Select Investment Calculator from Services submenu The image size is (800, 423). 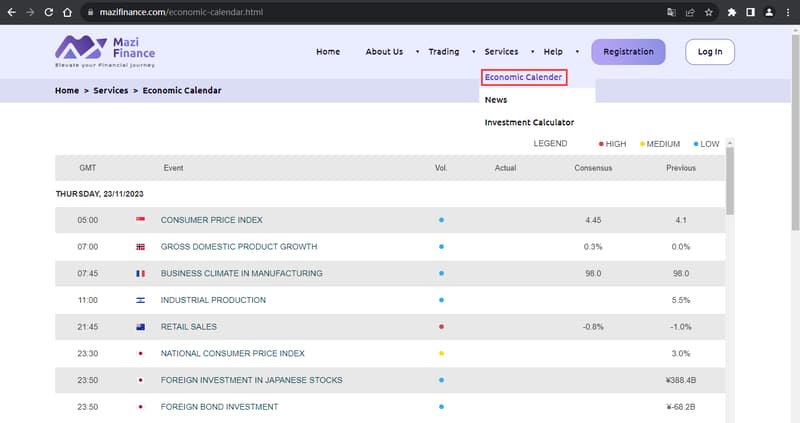click(x=529, y=122)
